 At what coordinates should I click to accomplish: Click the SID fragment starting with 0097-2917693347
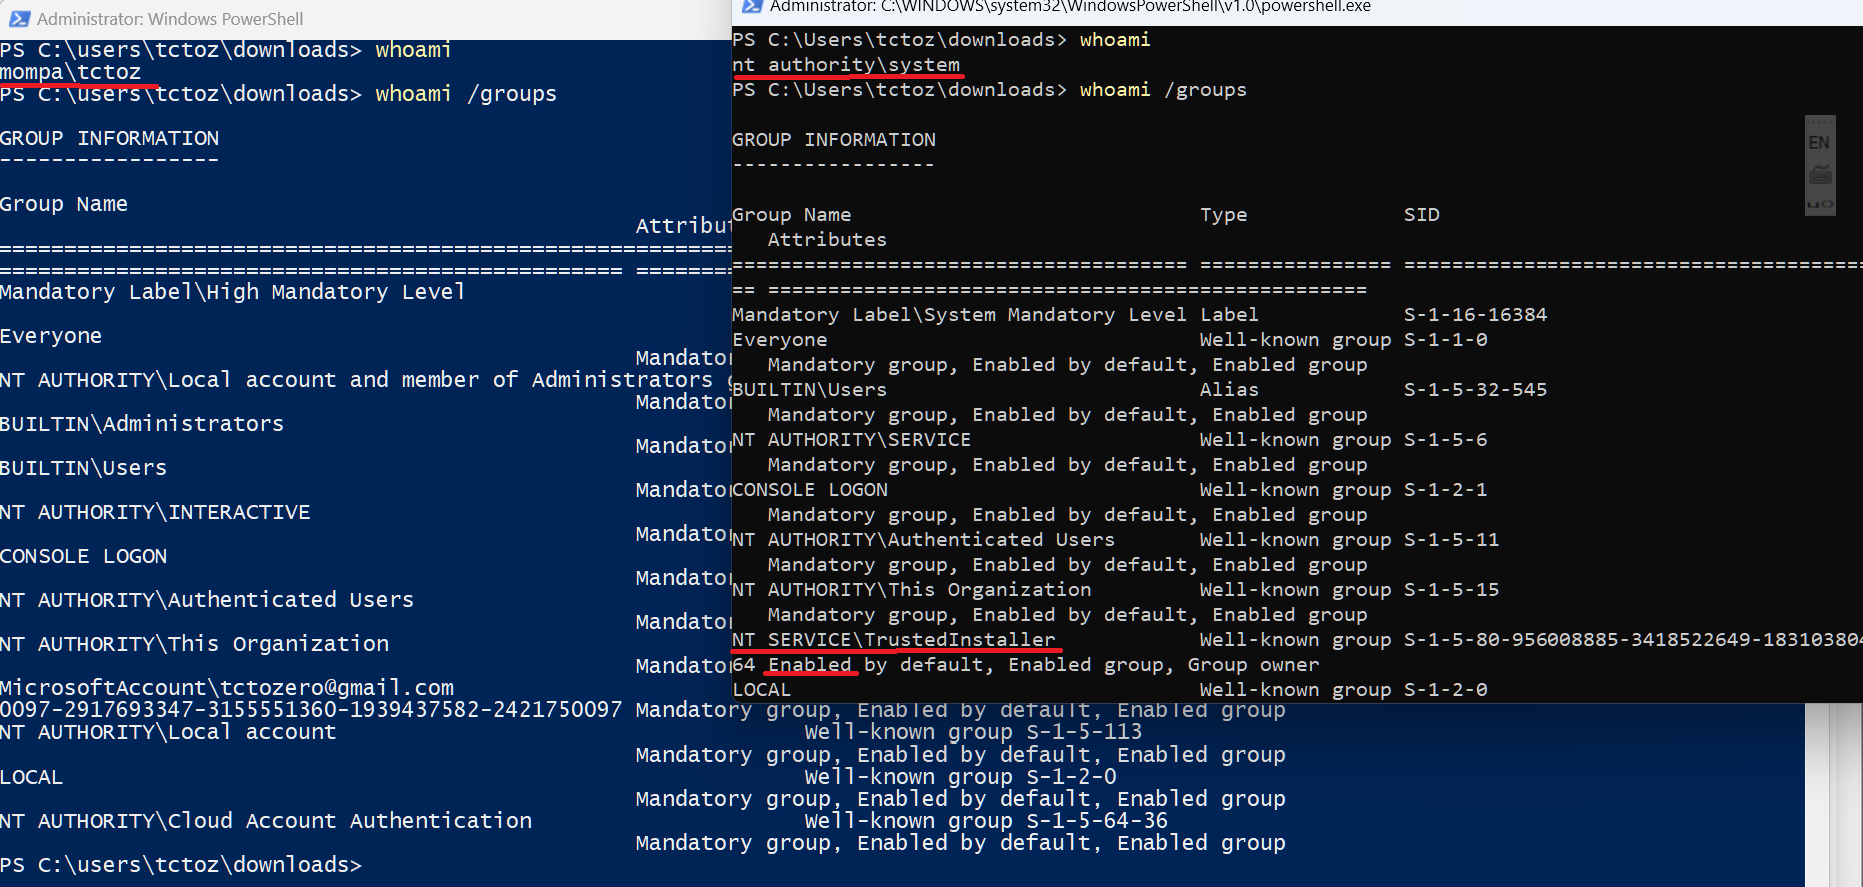(311, 710)
